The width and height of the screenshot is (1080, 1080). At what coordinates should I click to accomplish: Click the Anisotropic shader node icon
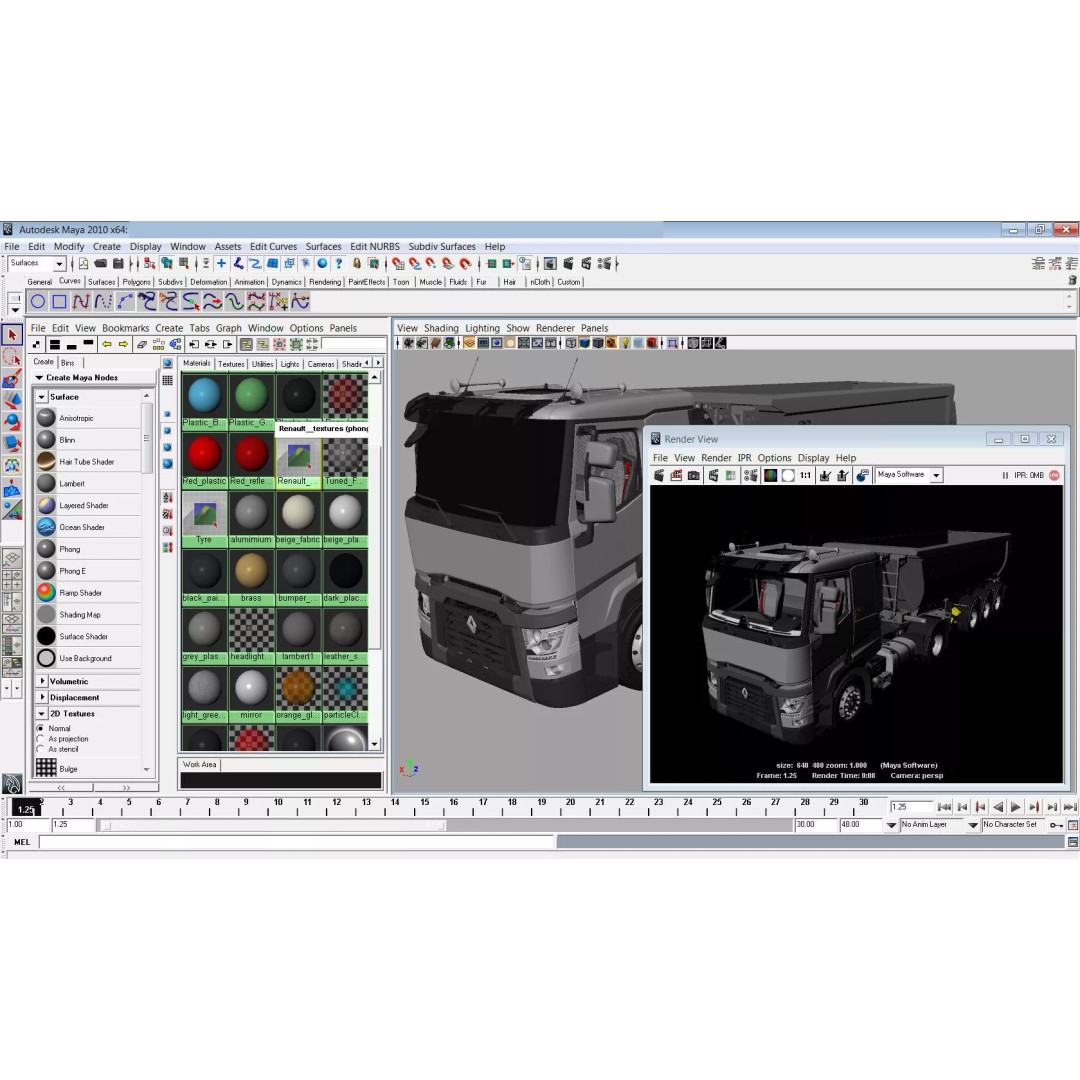click(x=46, y=417)
